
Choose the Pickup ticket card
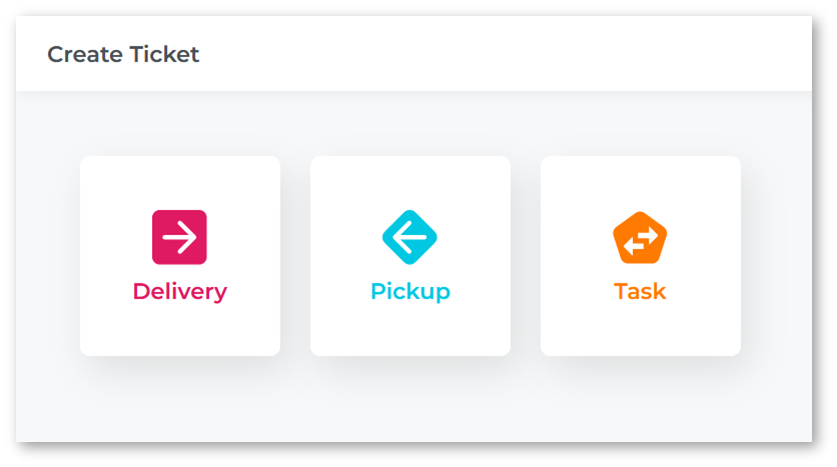410,256
